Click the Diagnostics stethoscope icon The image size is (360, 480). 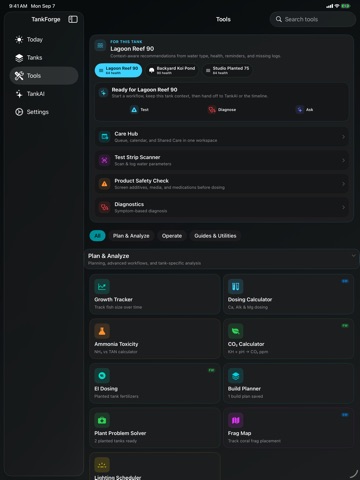tap(105, 207)
